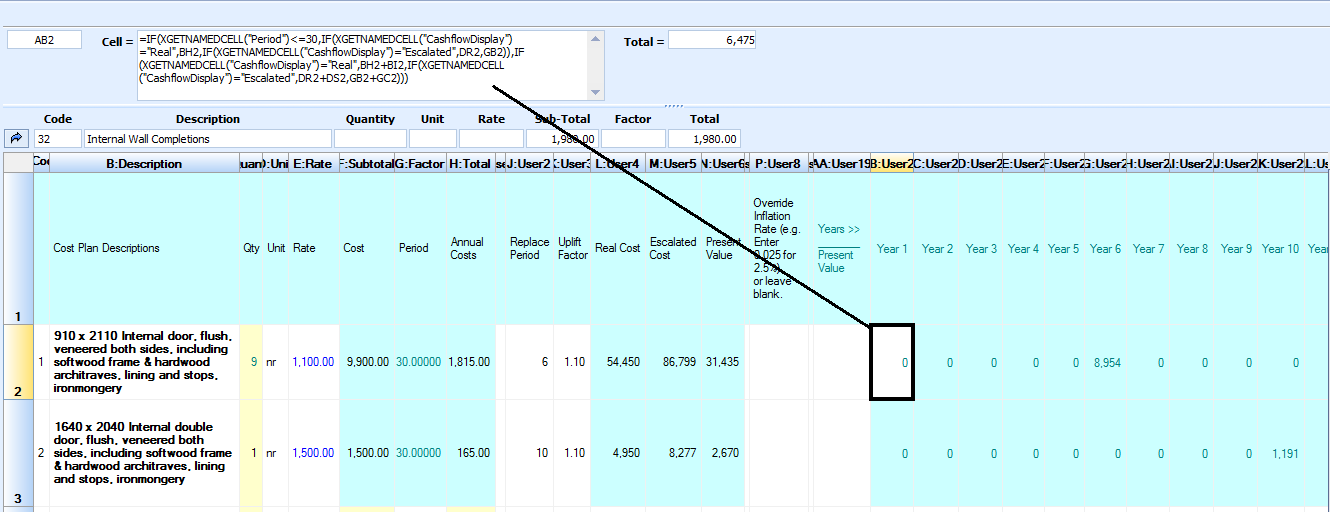Select the M:User5 column header

tap(672, 163)
